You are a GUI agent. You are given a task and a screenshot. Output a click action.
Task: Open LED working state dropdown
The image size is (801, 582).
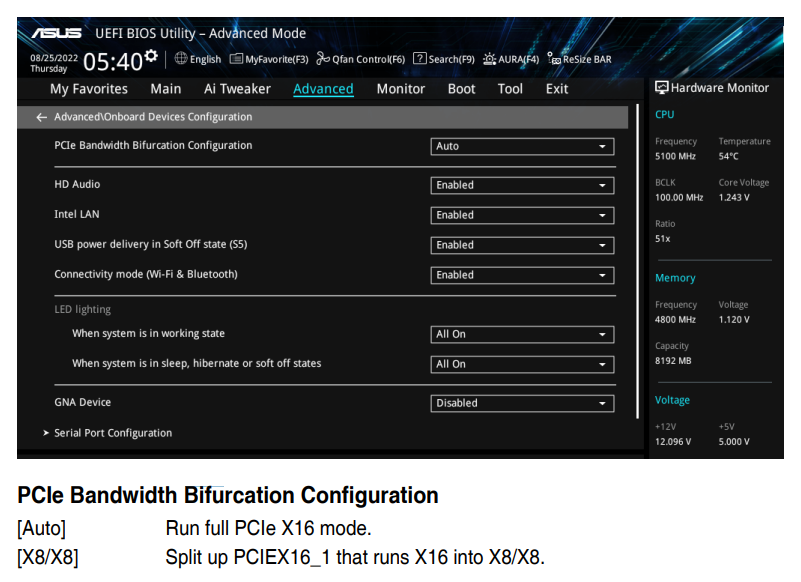tap(522, 335)
